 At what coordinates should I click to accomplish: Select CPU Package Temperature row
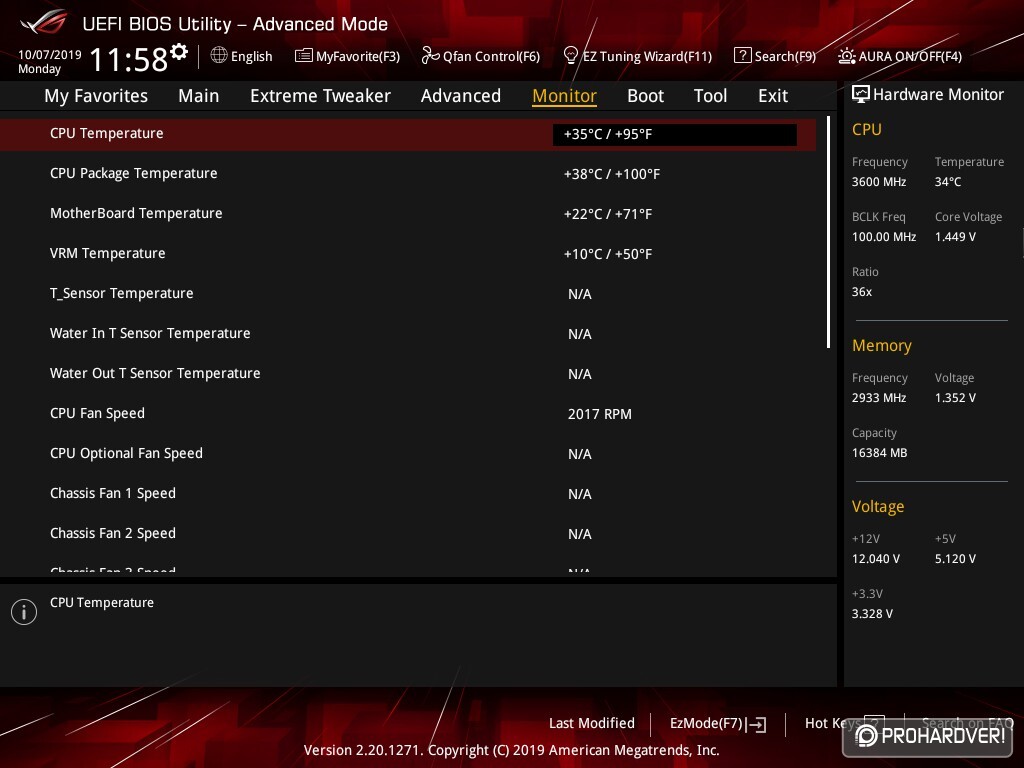408,174
